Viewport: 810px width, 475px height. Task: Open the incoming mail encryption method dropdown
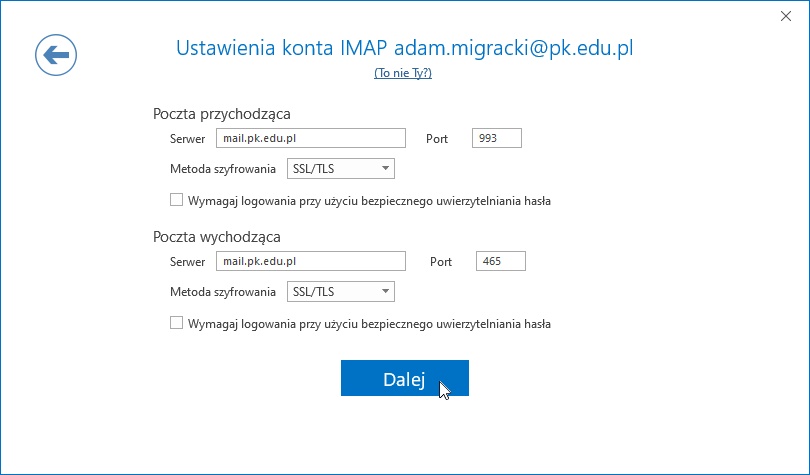[341, 168]
